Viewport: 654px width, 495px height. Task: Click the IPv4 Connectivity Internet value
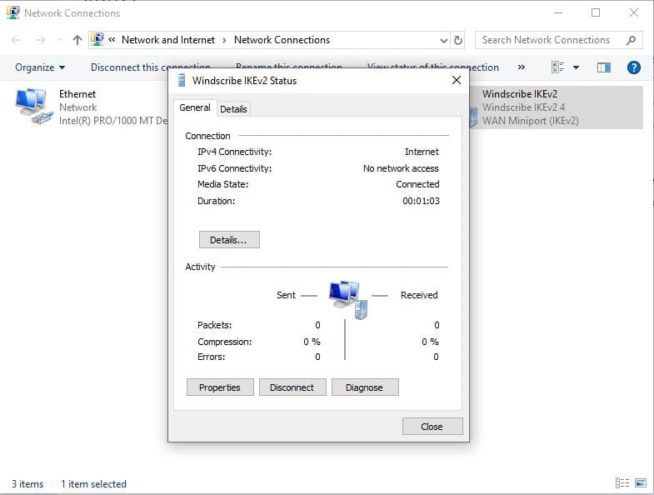(422, 152)
